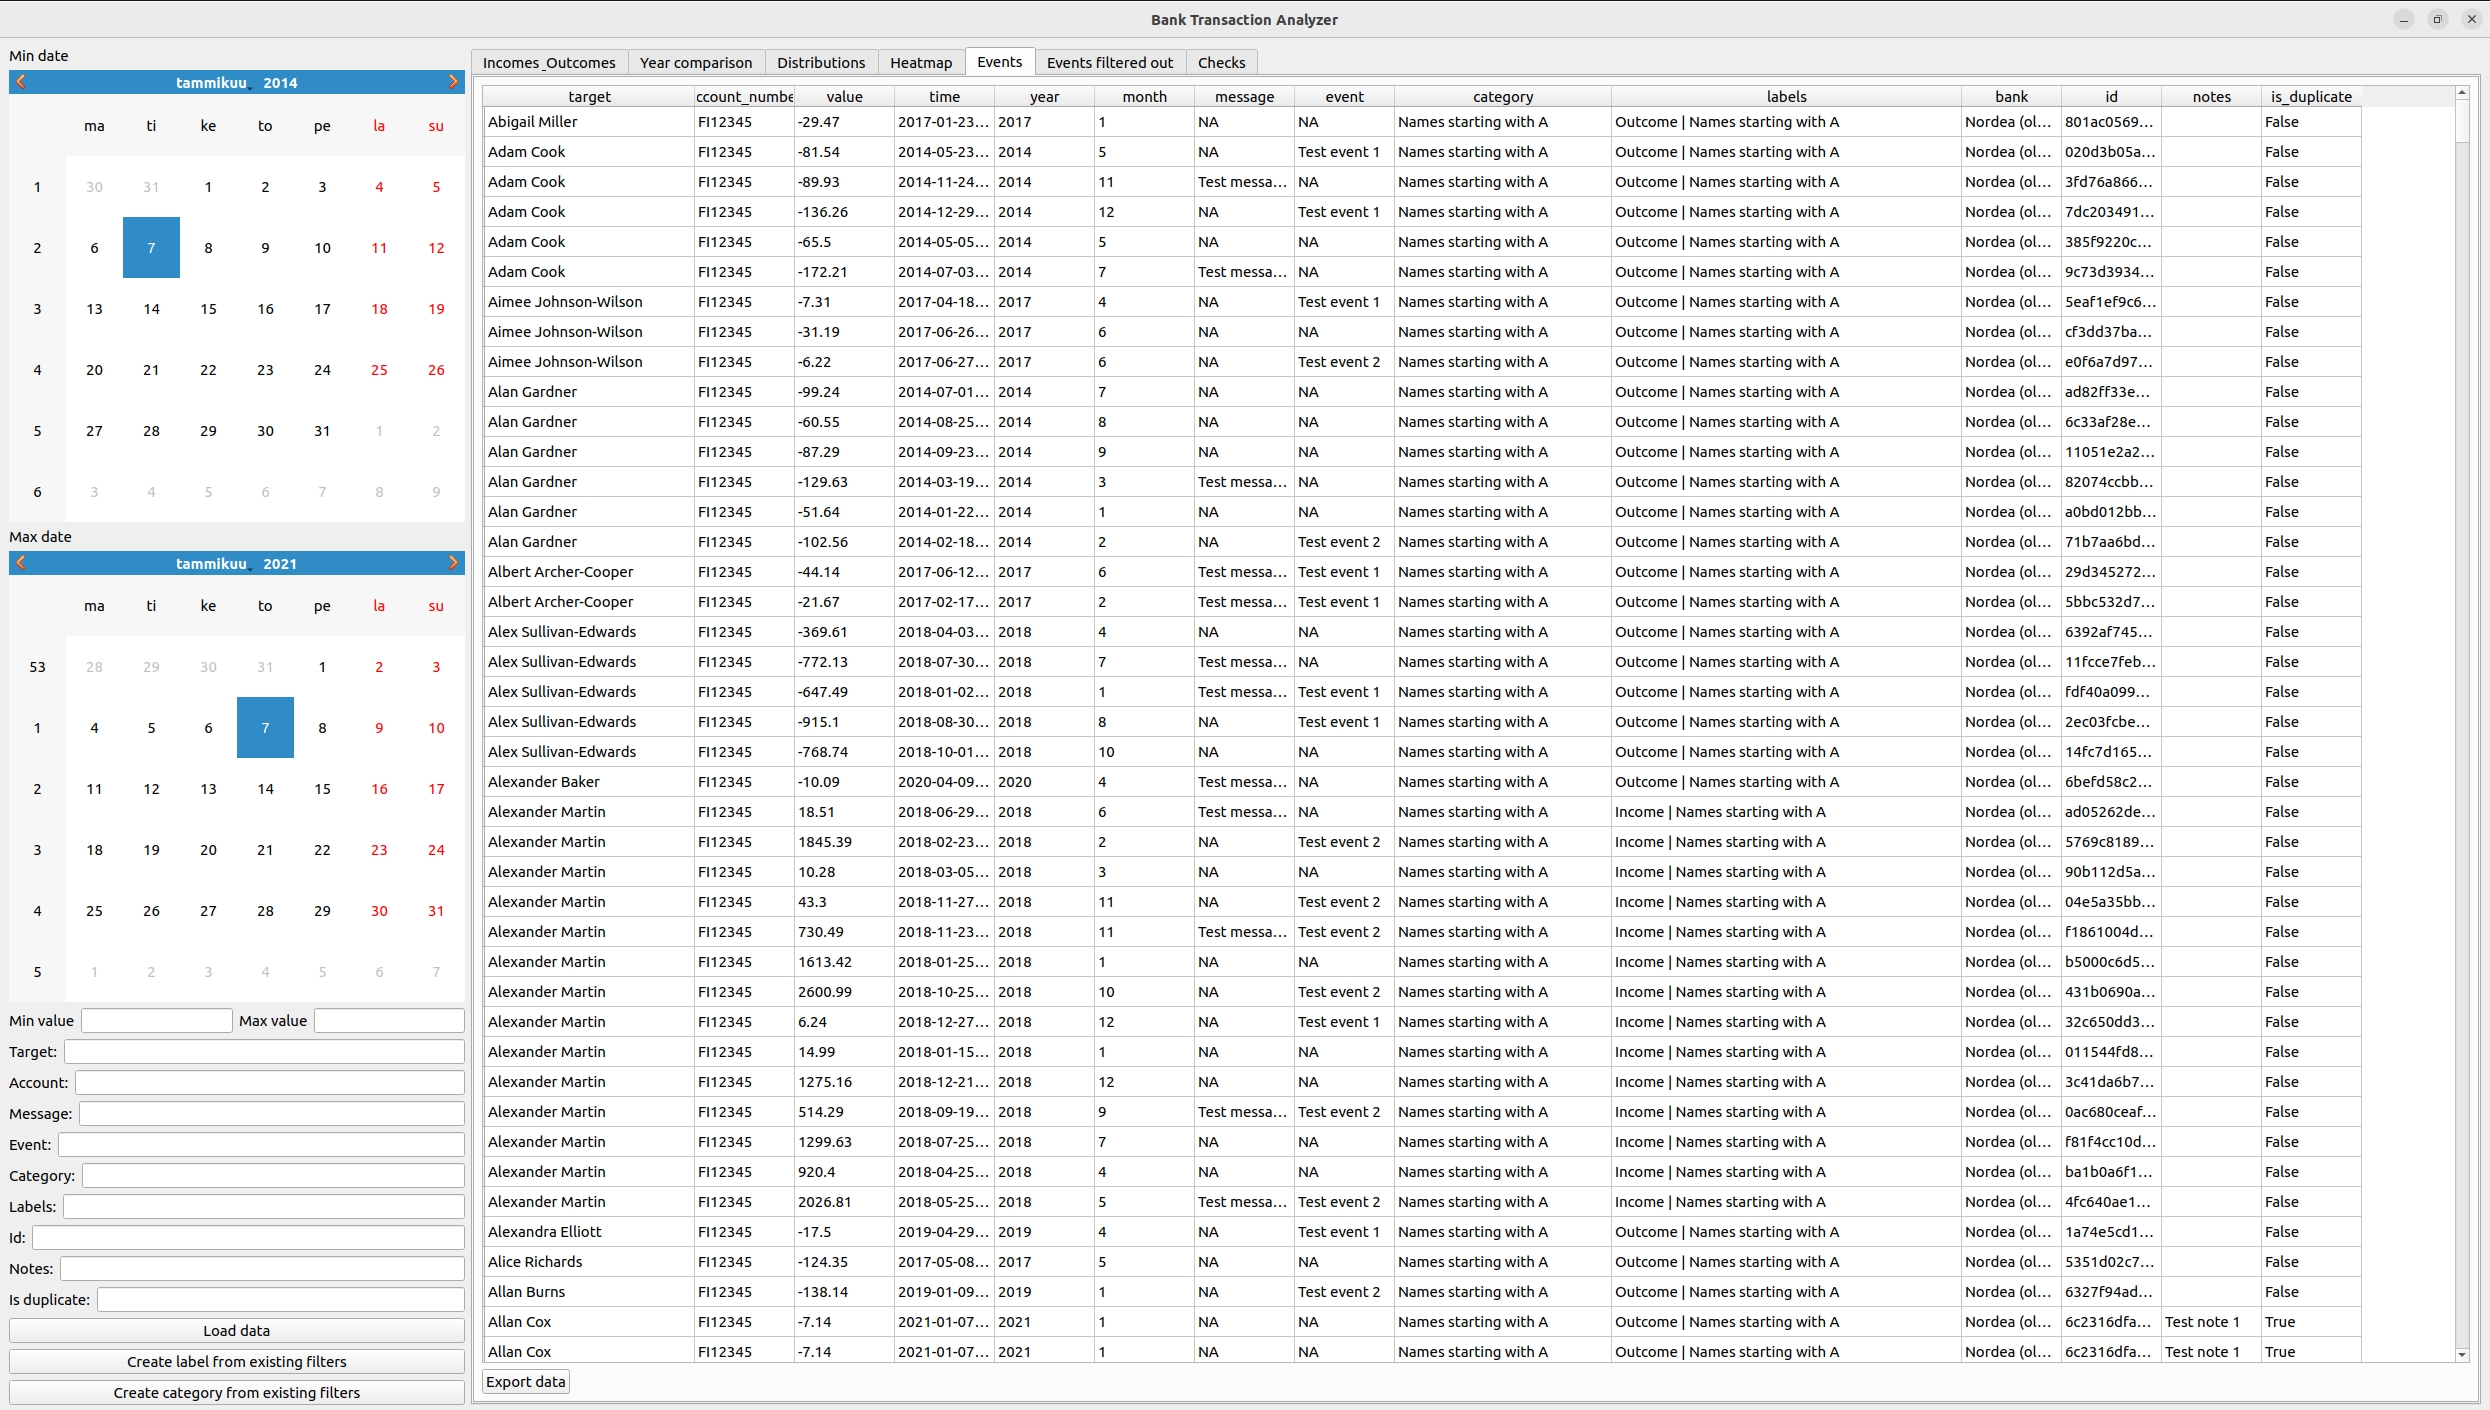Click next month arrow in Max date calendar
Image resolution: width=2490 pixels, height=1410 pixels.
[x=453, y=563]
